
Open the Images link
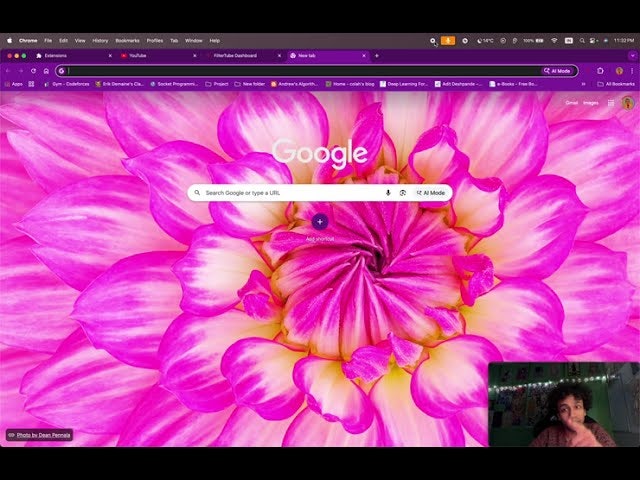(591, 103)
